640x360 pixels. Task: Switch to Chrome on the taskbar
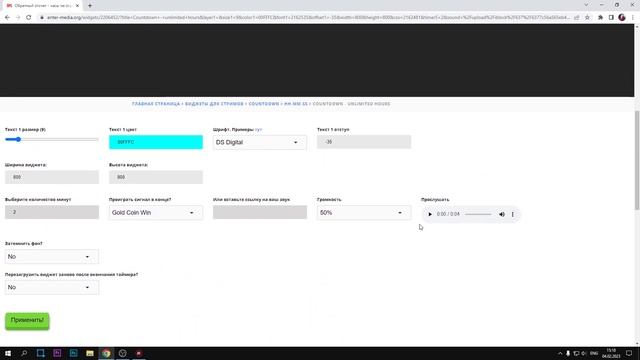106,353
